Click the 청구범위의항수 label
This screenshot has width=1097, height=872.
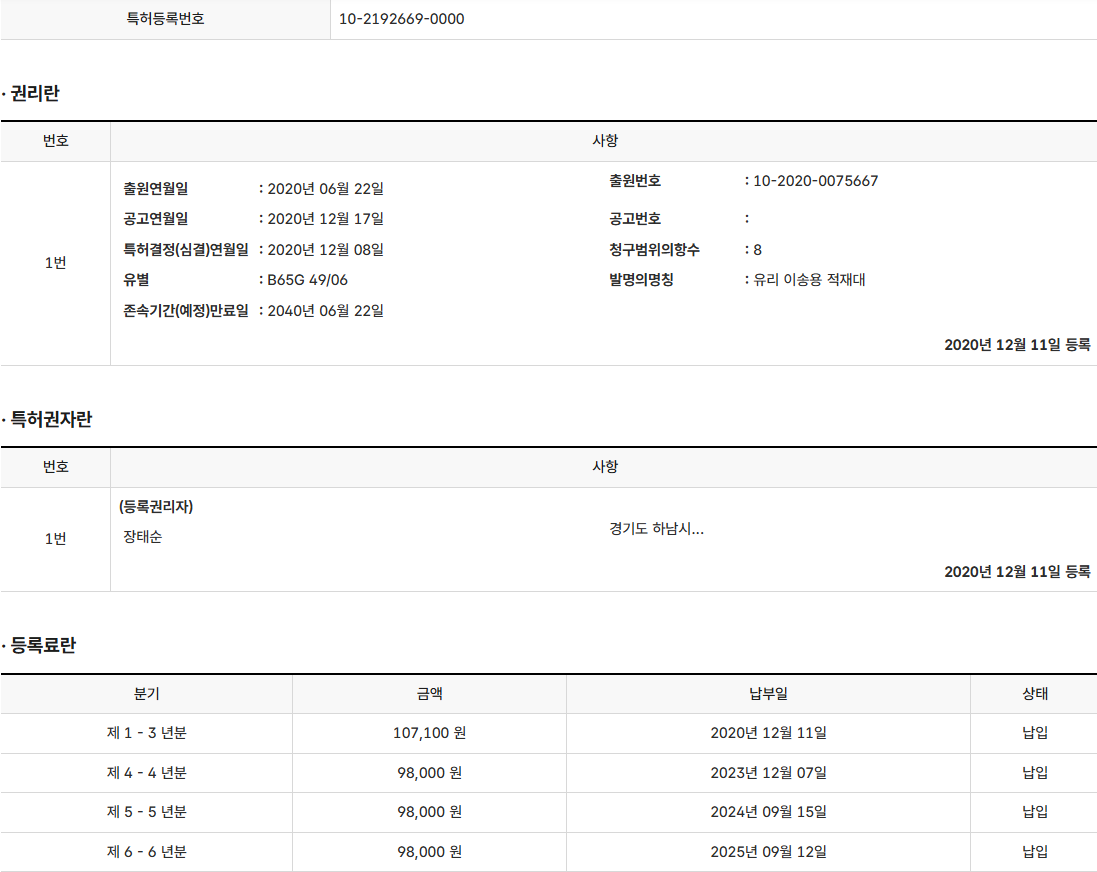655,250
